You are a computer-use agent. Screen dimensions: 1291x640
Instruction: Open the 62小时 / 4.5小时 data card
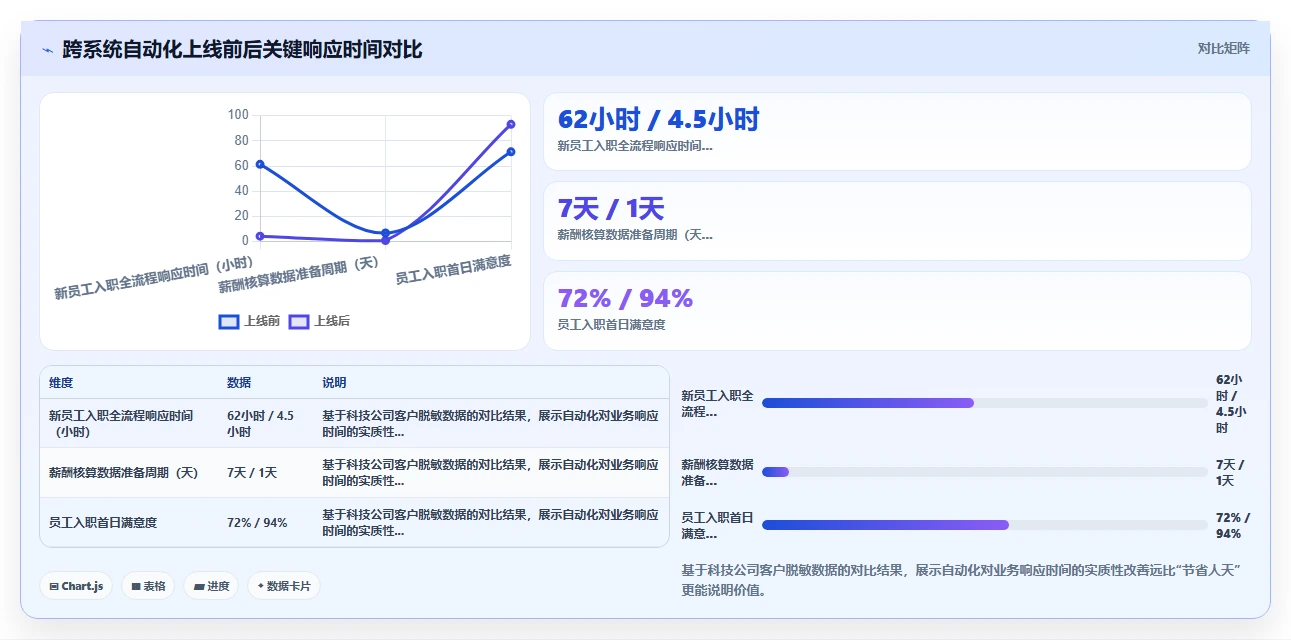[x=897, y=132]
